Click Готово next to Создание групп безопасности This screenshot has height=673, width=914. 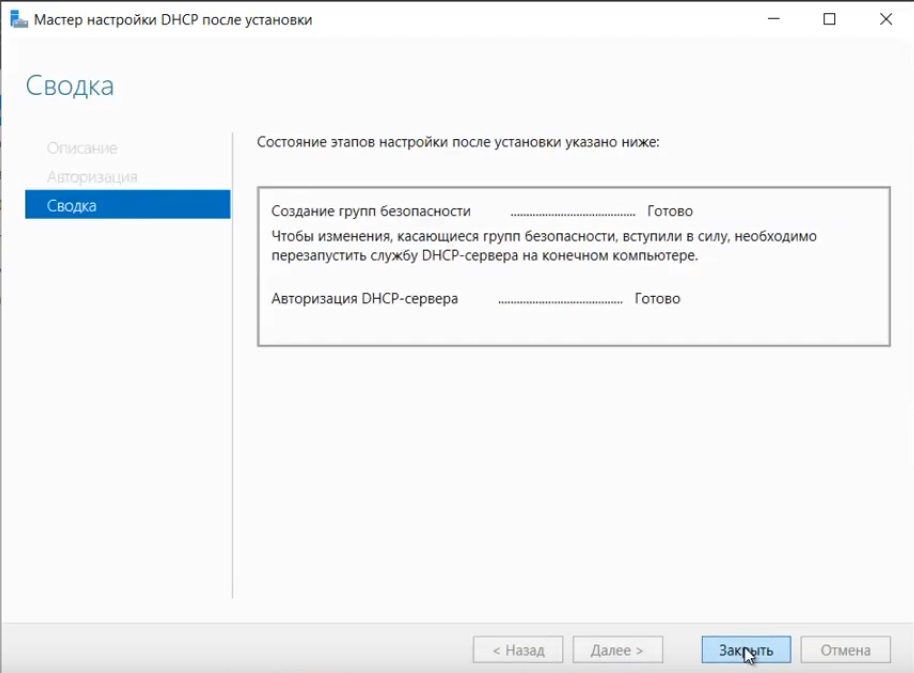point(670,212)
